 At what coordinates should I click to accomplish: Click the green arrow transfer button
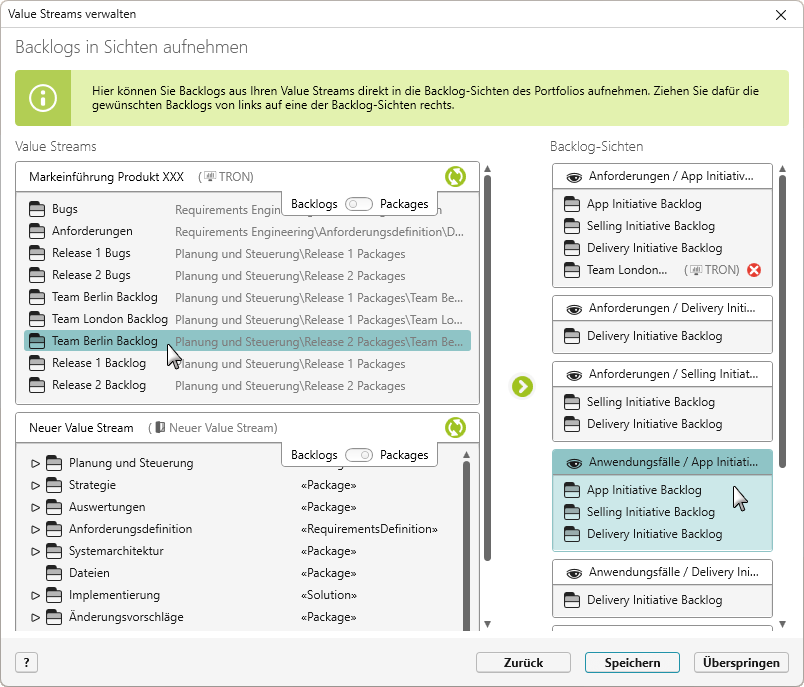click(x=522, y=387)
